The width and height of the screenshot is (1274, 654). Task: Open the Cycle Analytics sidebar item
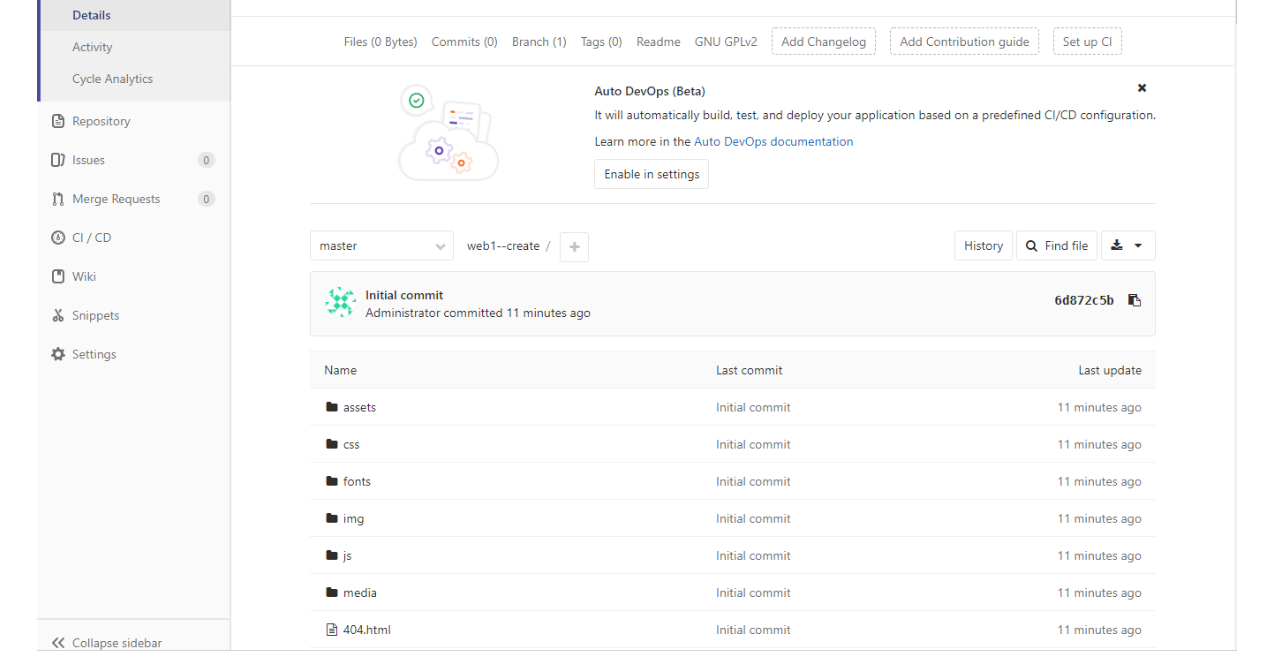click(x=112, y=79)
